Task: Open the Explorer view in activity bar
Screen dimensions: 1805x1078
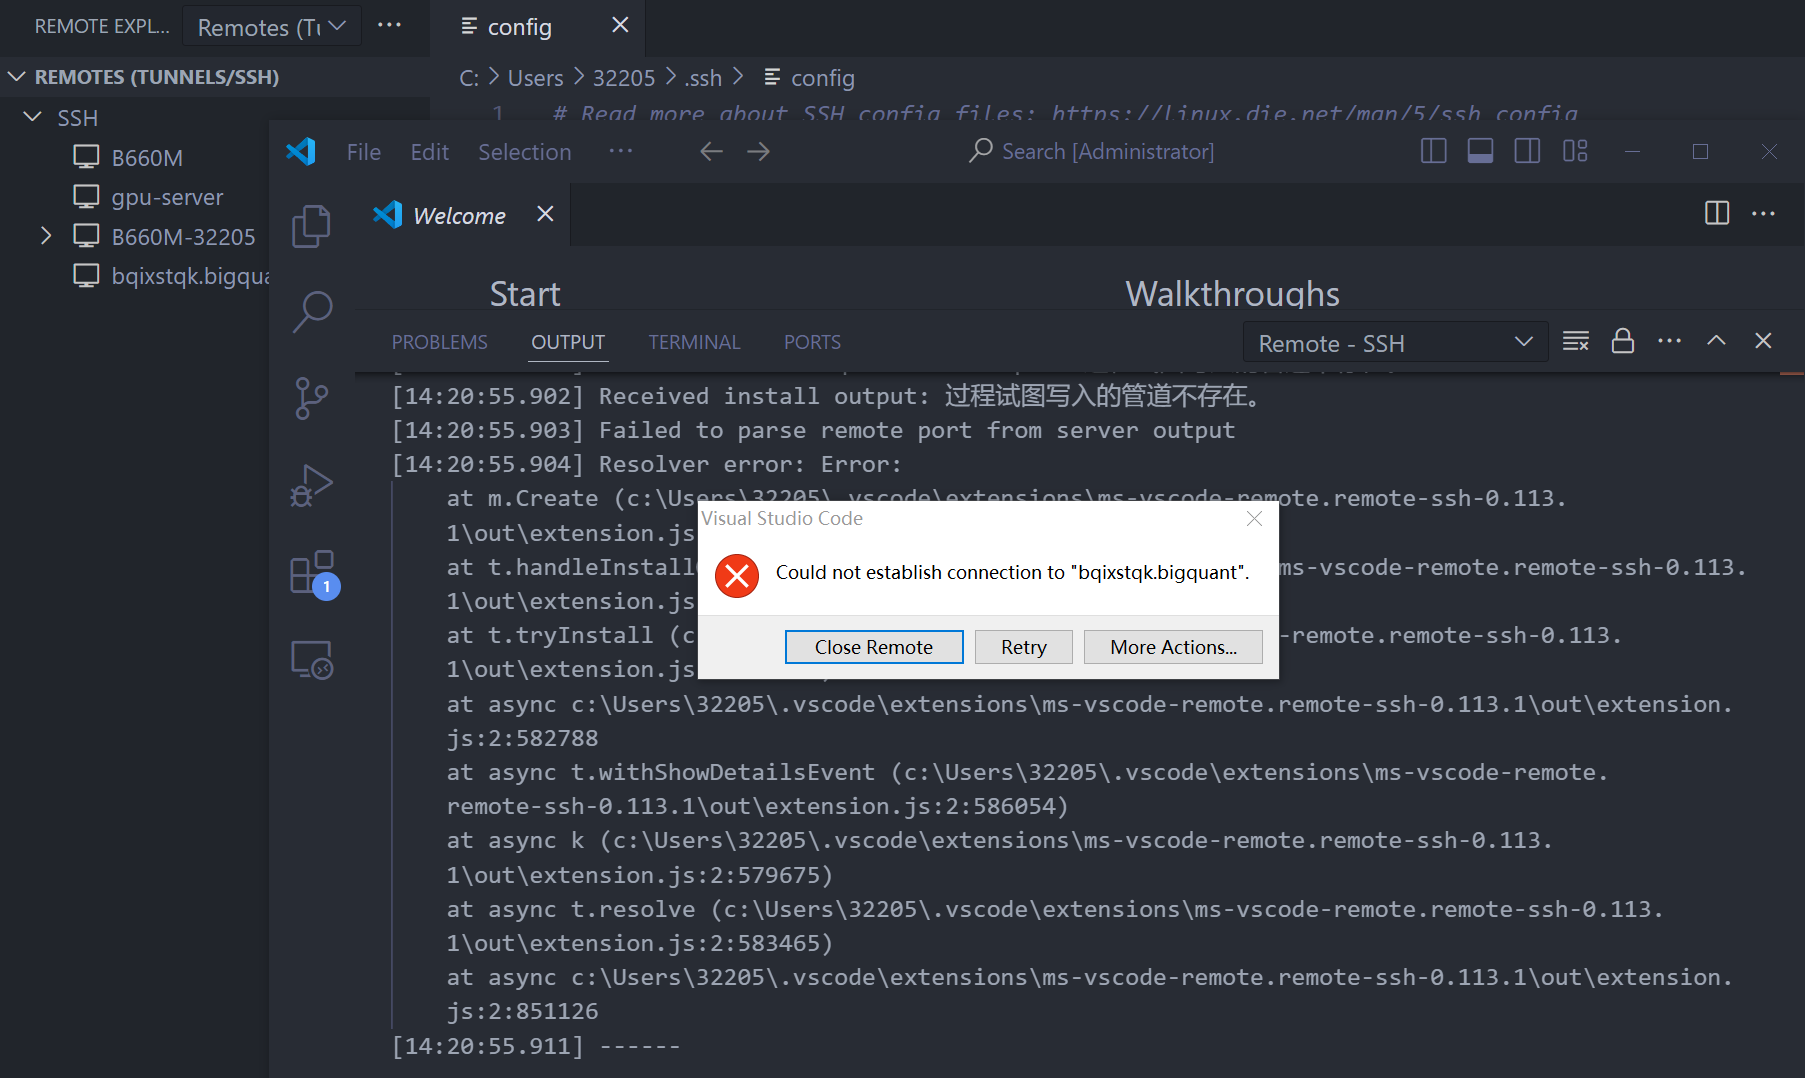Action: [311, 226]
